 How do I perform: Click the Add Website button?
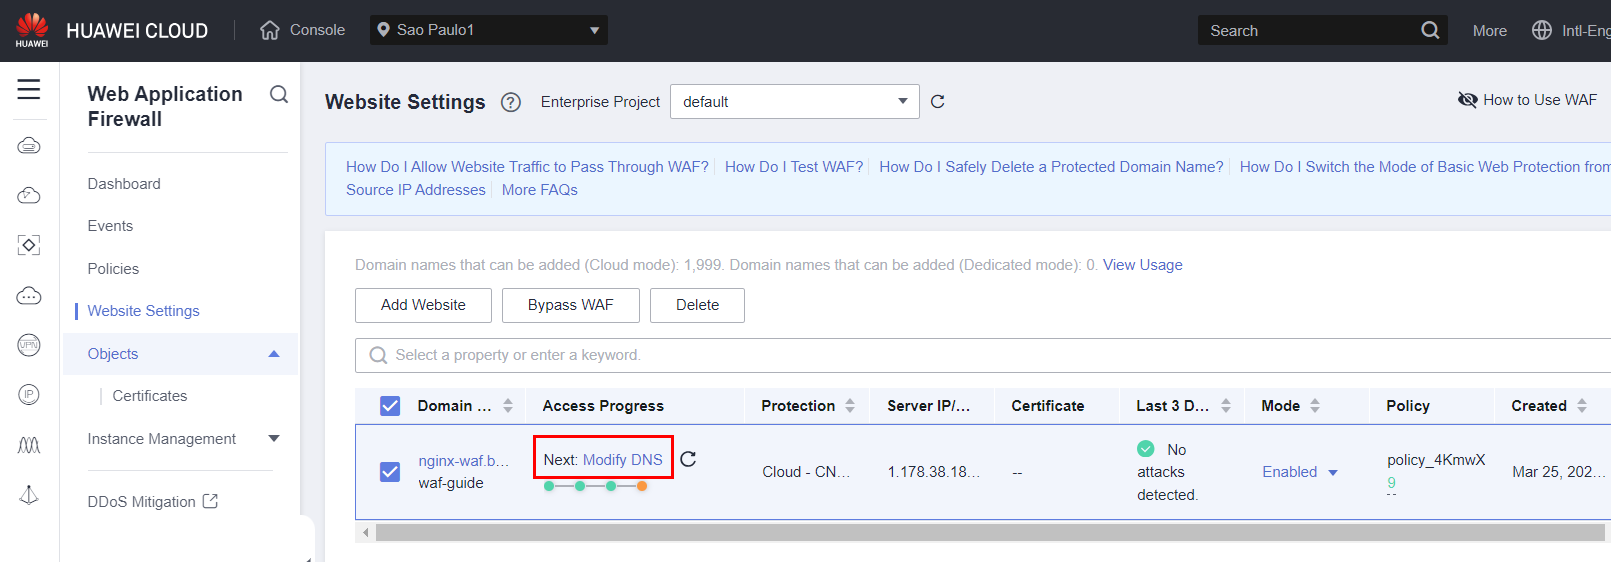pos(423,305)
